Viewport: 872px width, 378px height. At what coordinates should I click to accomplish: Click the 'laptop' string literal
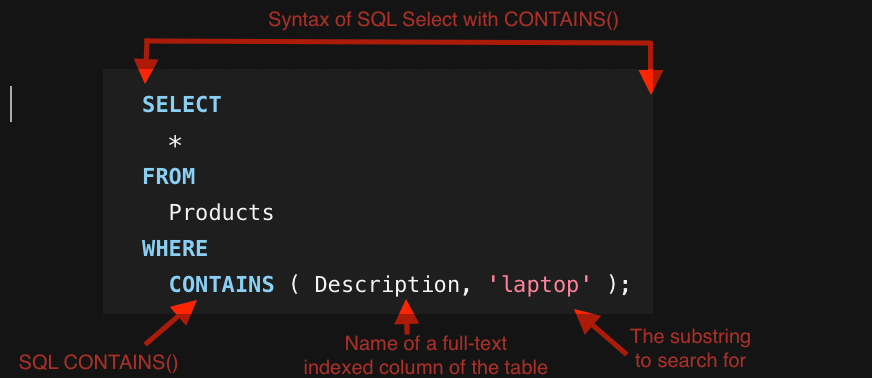click(539, 286)
